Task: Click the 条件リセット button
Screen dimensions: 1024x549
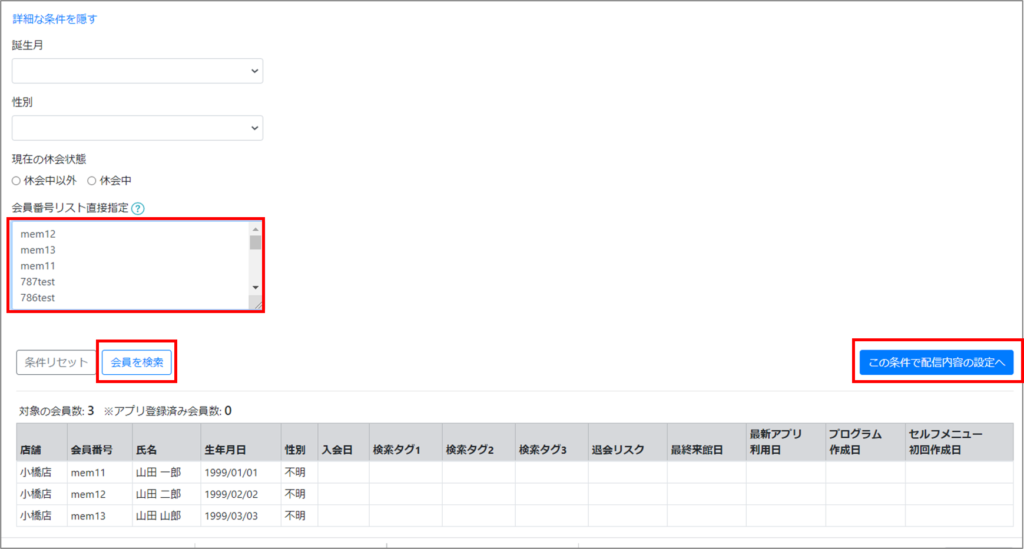Action: 56,362
